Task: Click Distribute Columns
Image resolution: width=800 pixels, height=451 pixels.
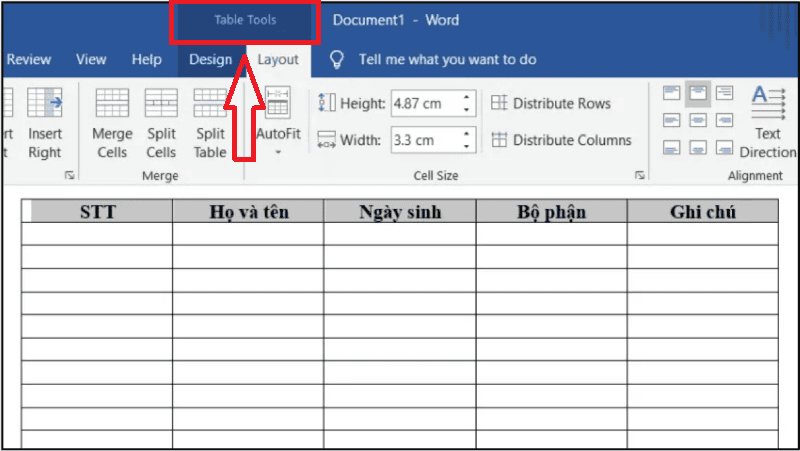Action: click(561, 140)
